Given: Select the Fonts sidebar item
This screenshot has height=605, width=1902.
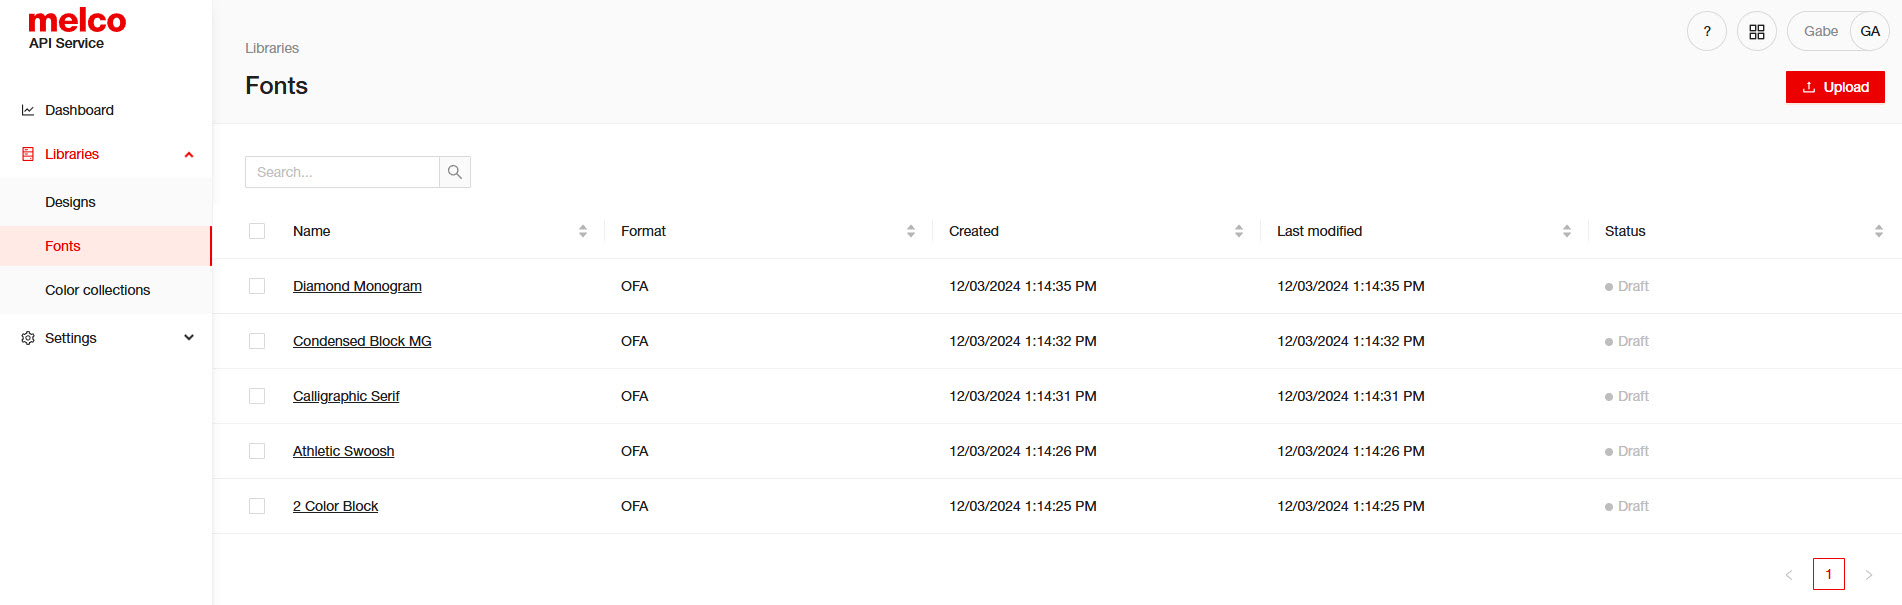Looking at the screenshot, I should coord(106,246).
